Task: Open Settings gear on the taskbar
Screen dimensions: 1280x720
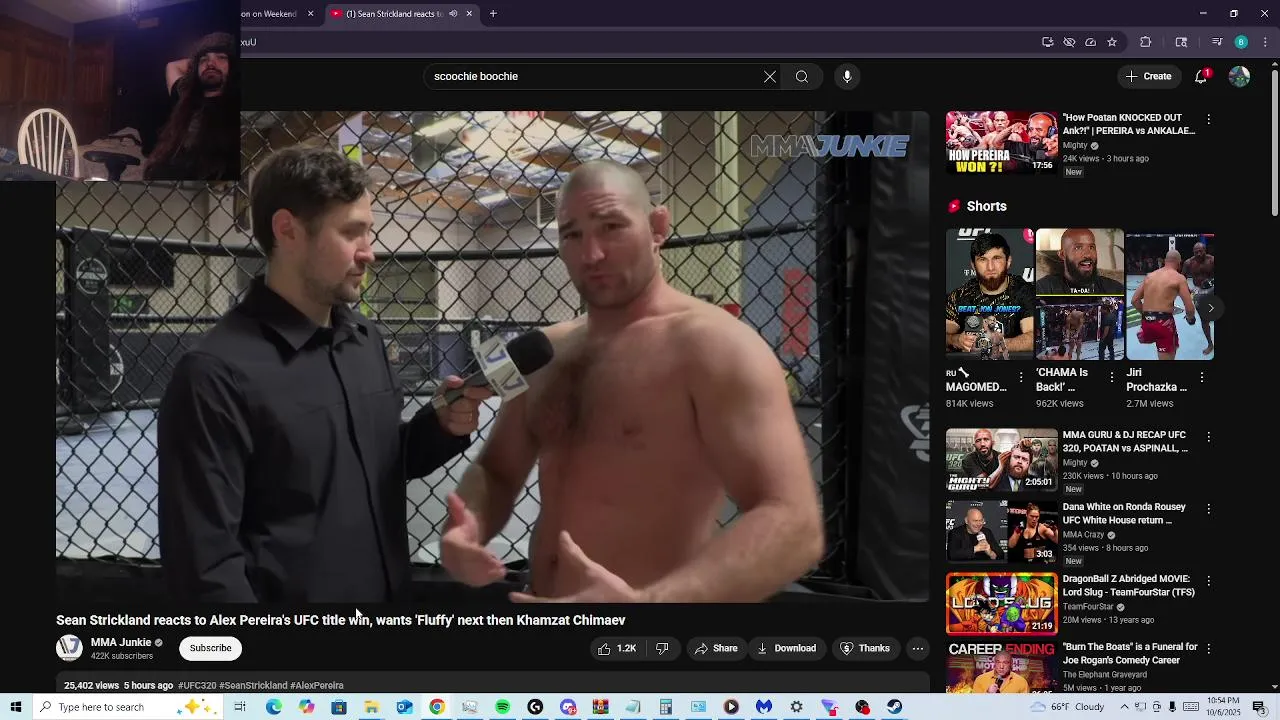Action: (796, 707)
